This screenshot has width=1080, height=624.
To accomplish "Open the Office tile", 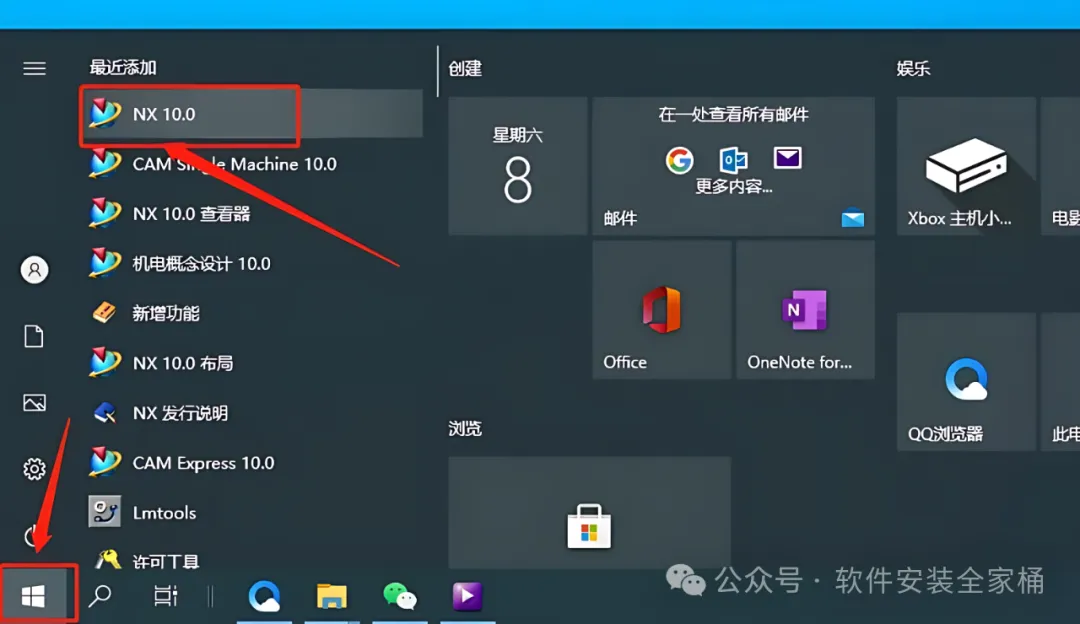I will [x=662, y=310].
